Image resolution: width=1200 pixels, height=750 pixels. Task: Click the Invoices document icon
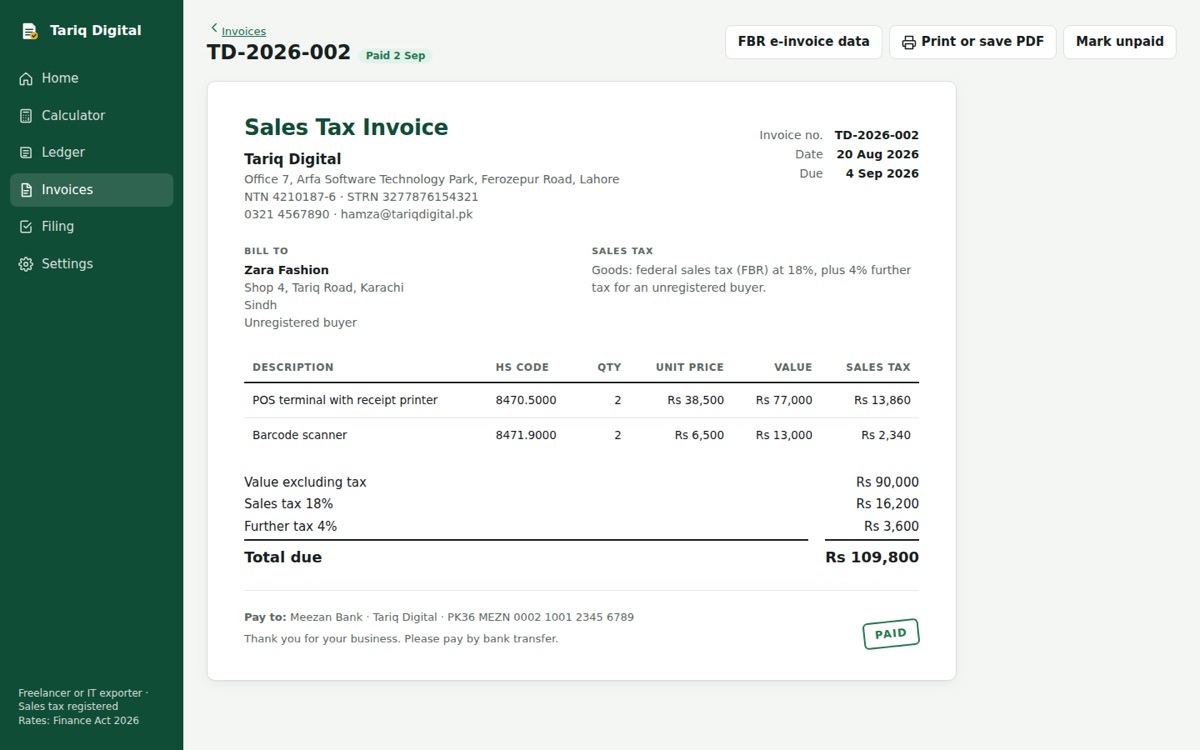(x=26, y=190)
